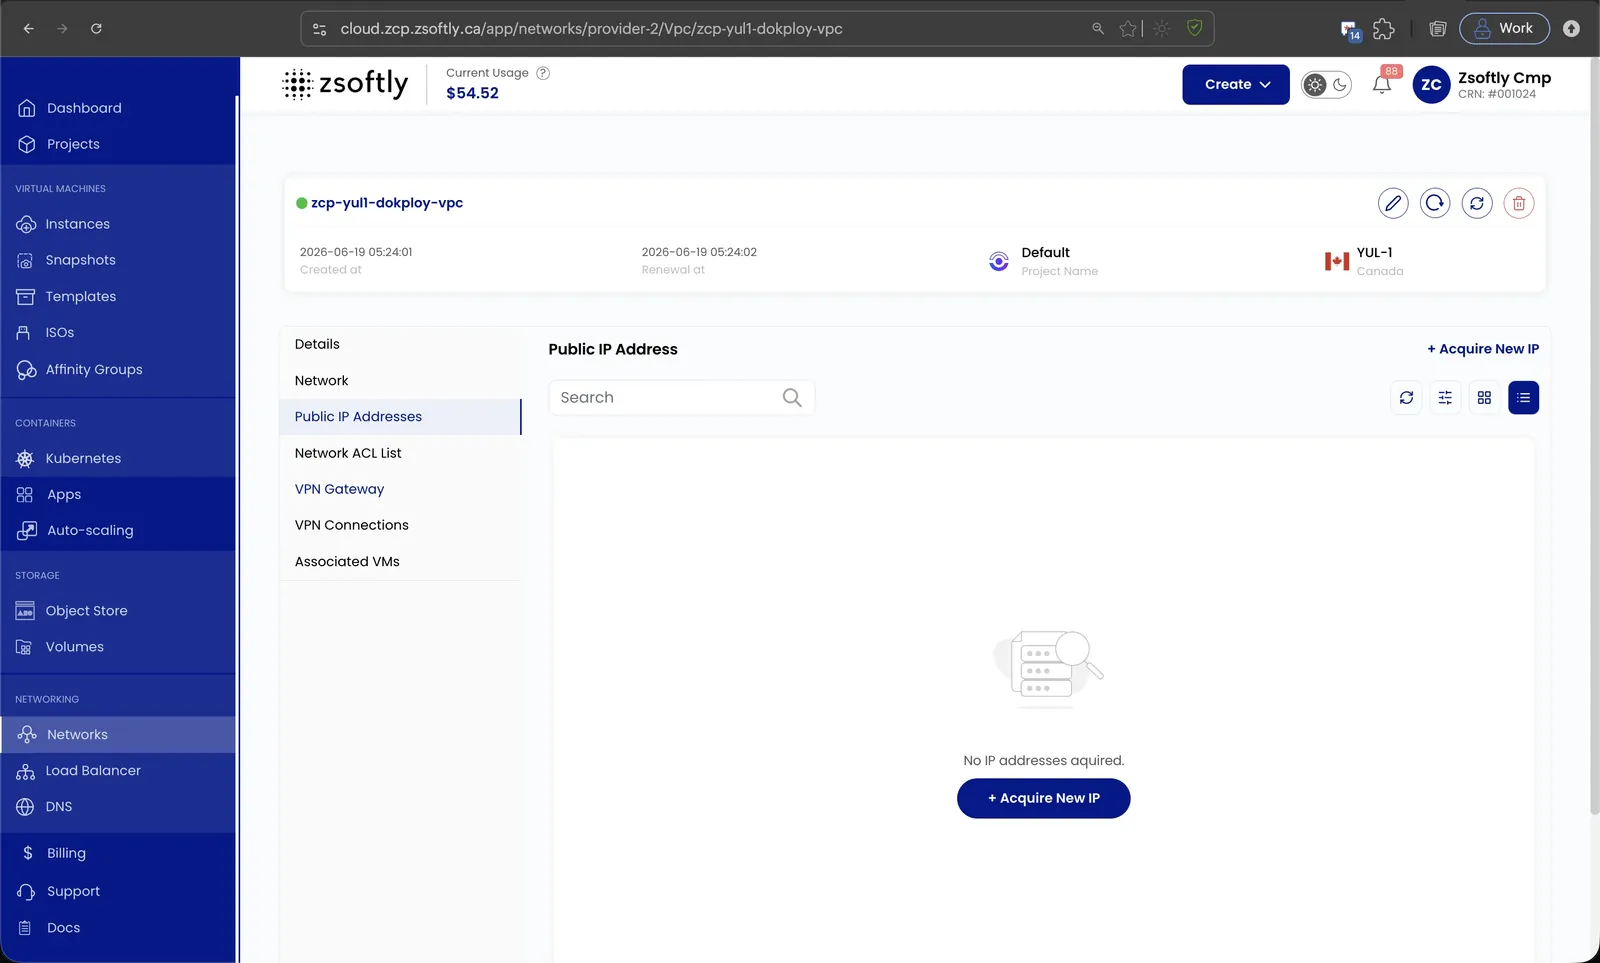Open Affinity Groups

pyautogui.click(x=94, y=369)
